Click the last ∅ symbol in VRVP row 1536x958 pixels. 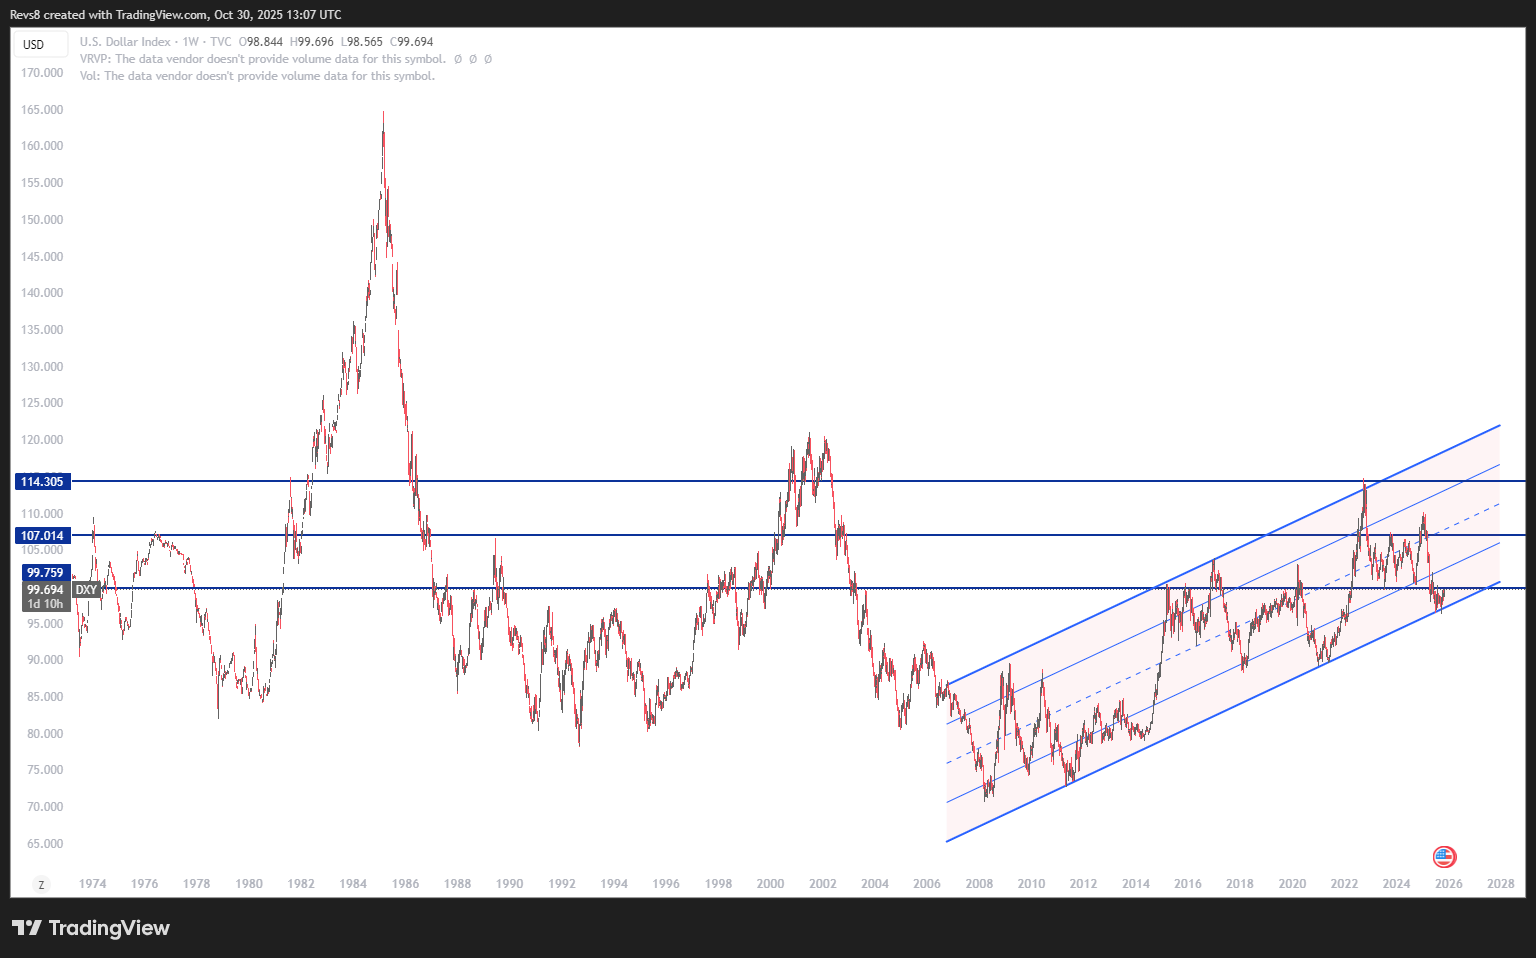click(488, 59)
